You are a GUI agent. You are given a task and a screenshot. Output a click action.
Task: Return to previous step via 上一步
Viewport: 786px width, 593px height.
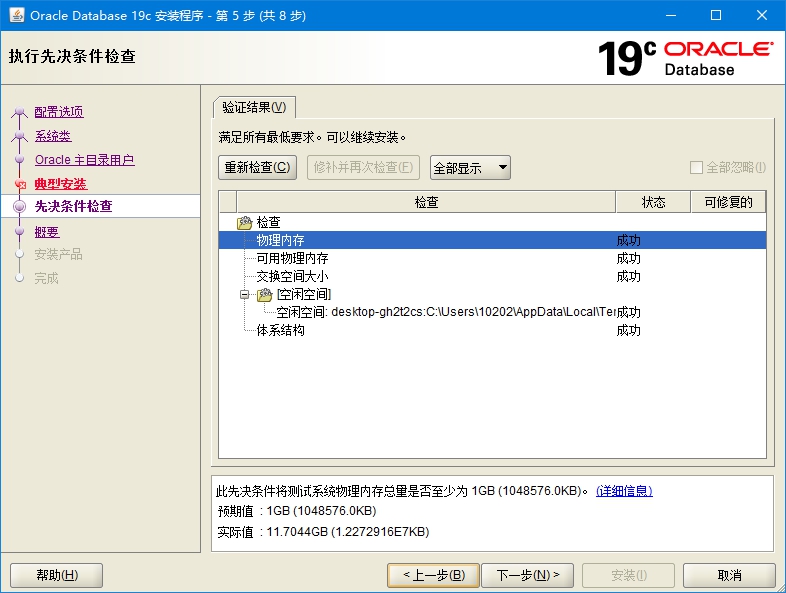pos(433,575)
